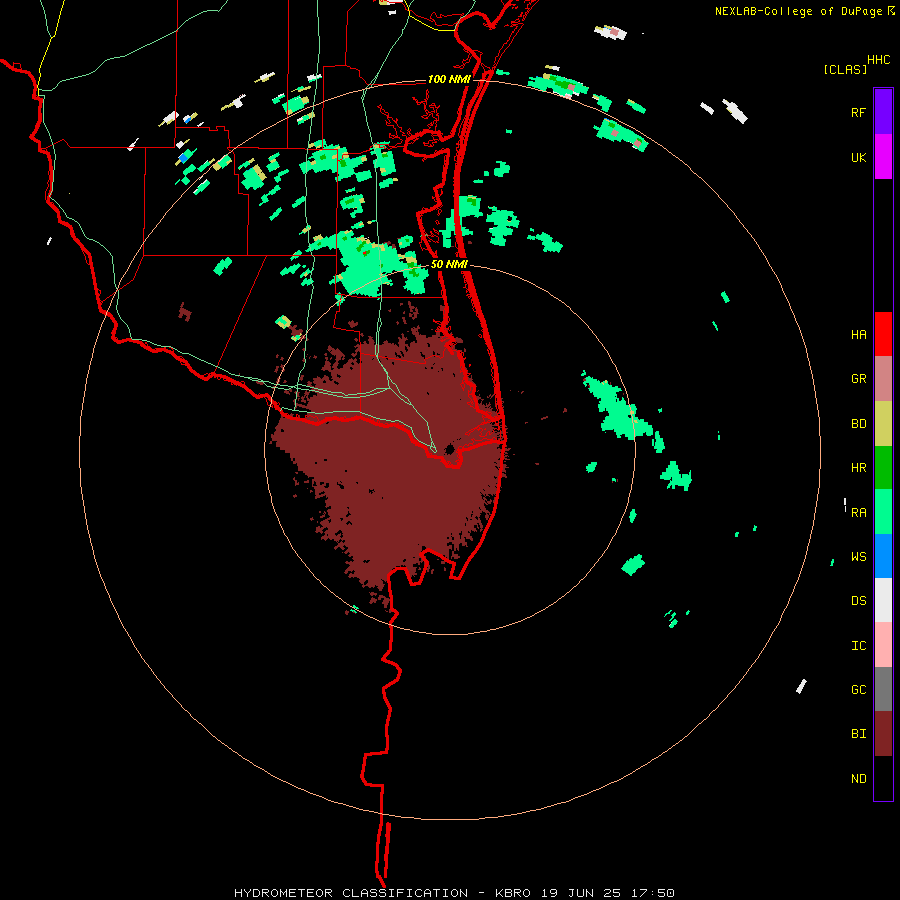
Task: Select the GC gray legend swatch
Action: pyautogui.click(x=883, y=689)
